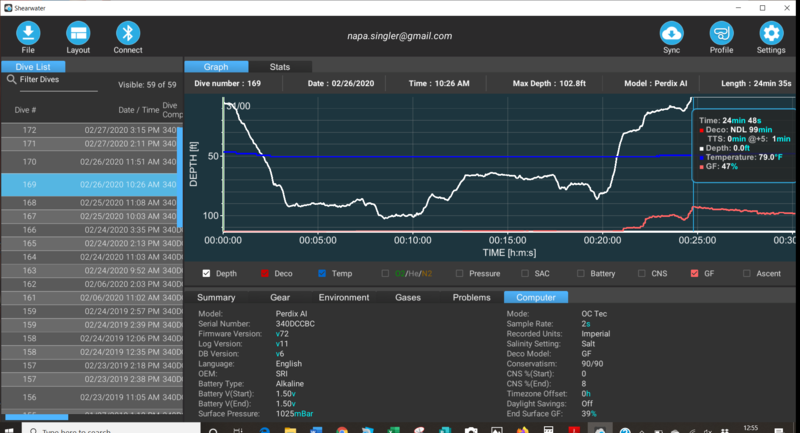Click the cloud Sync icon
The image size is (800, 433).
(672, 34)
